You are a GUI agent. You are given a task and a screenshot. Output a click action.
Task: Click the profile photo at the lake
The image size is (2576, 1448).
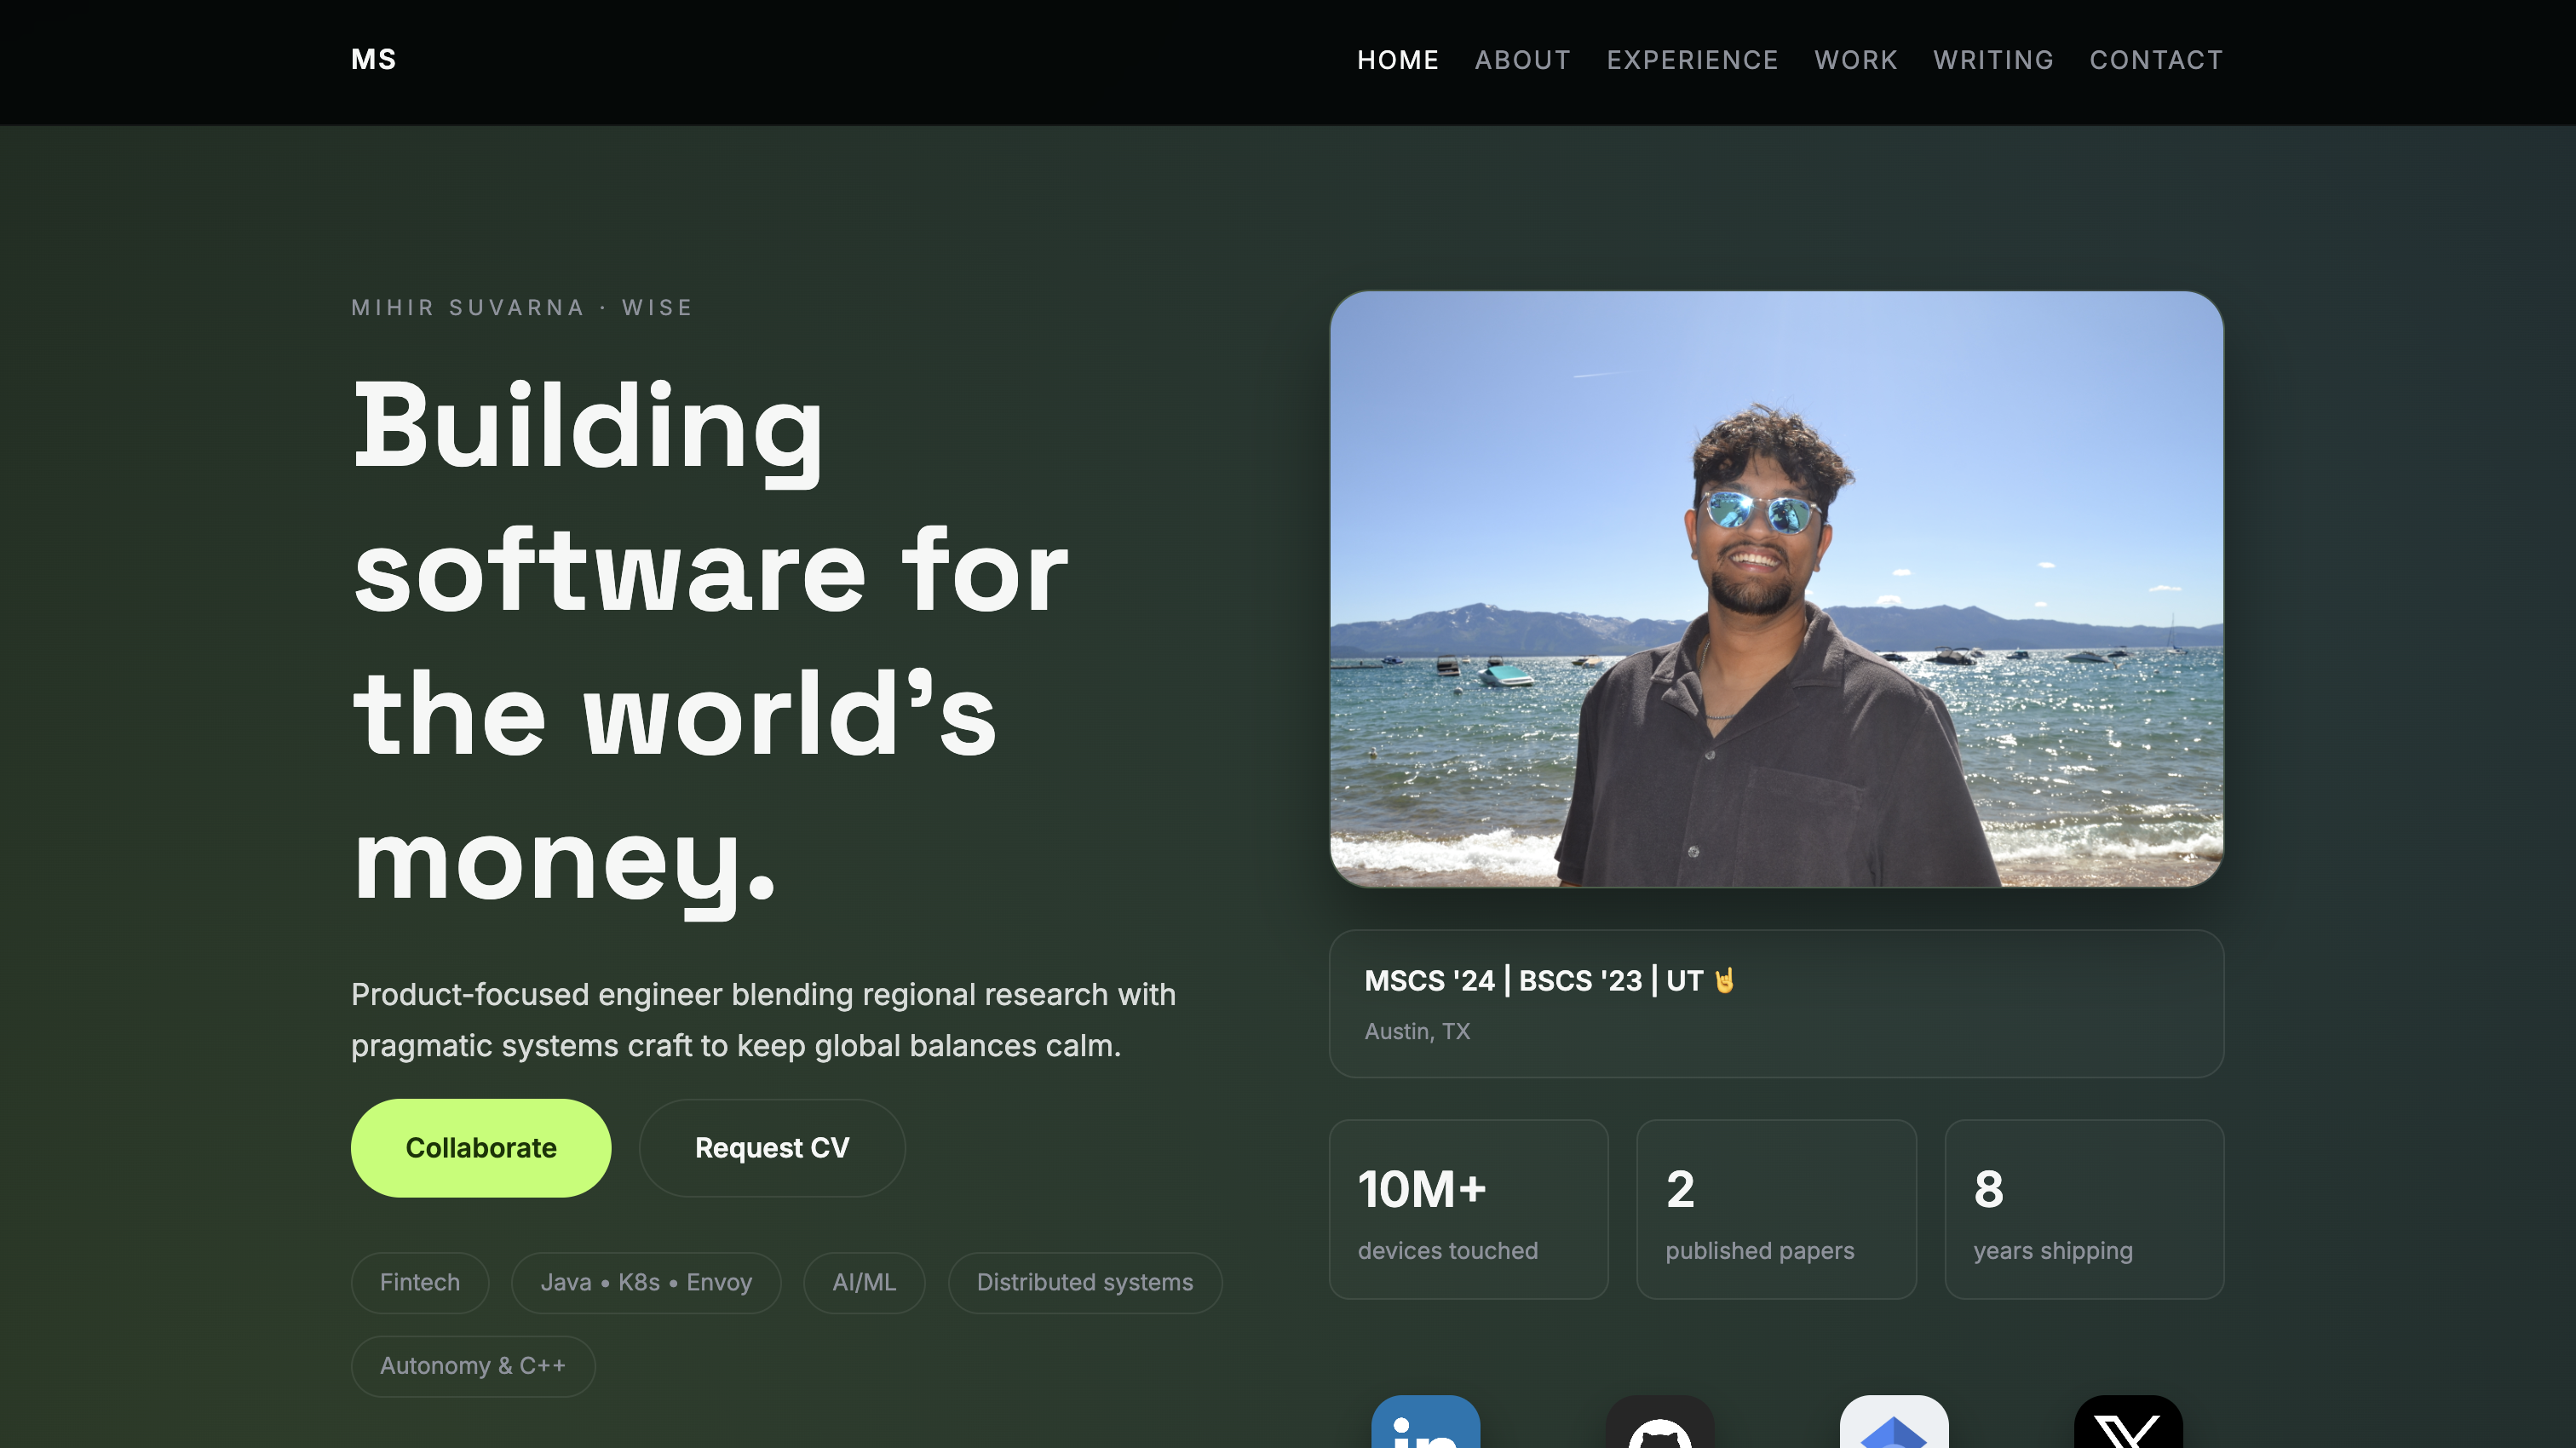click(1776, 589)
